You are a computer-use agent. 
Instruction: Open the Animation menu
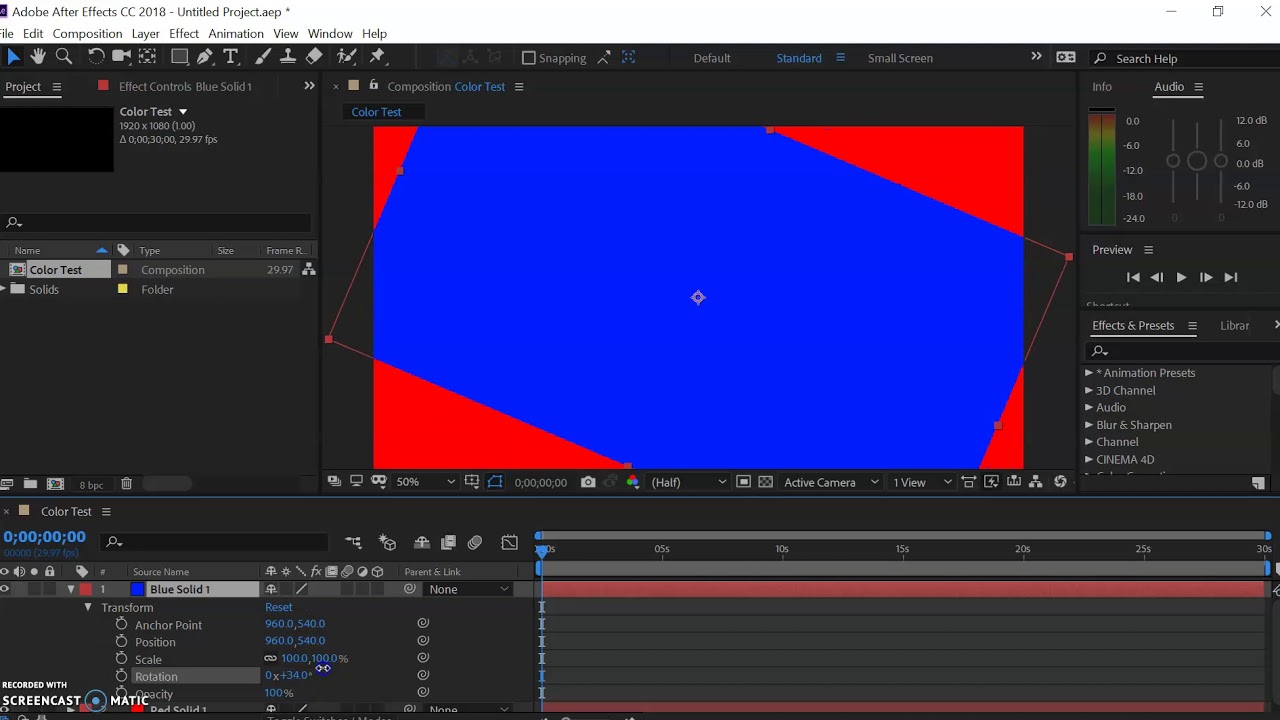[x=236, y=34]
